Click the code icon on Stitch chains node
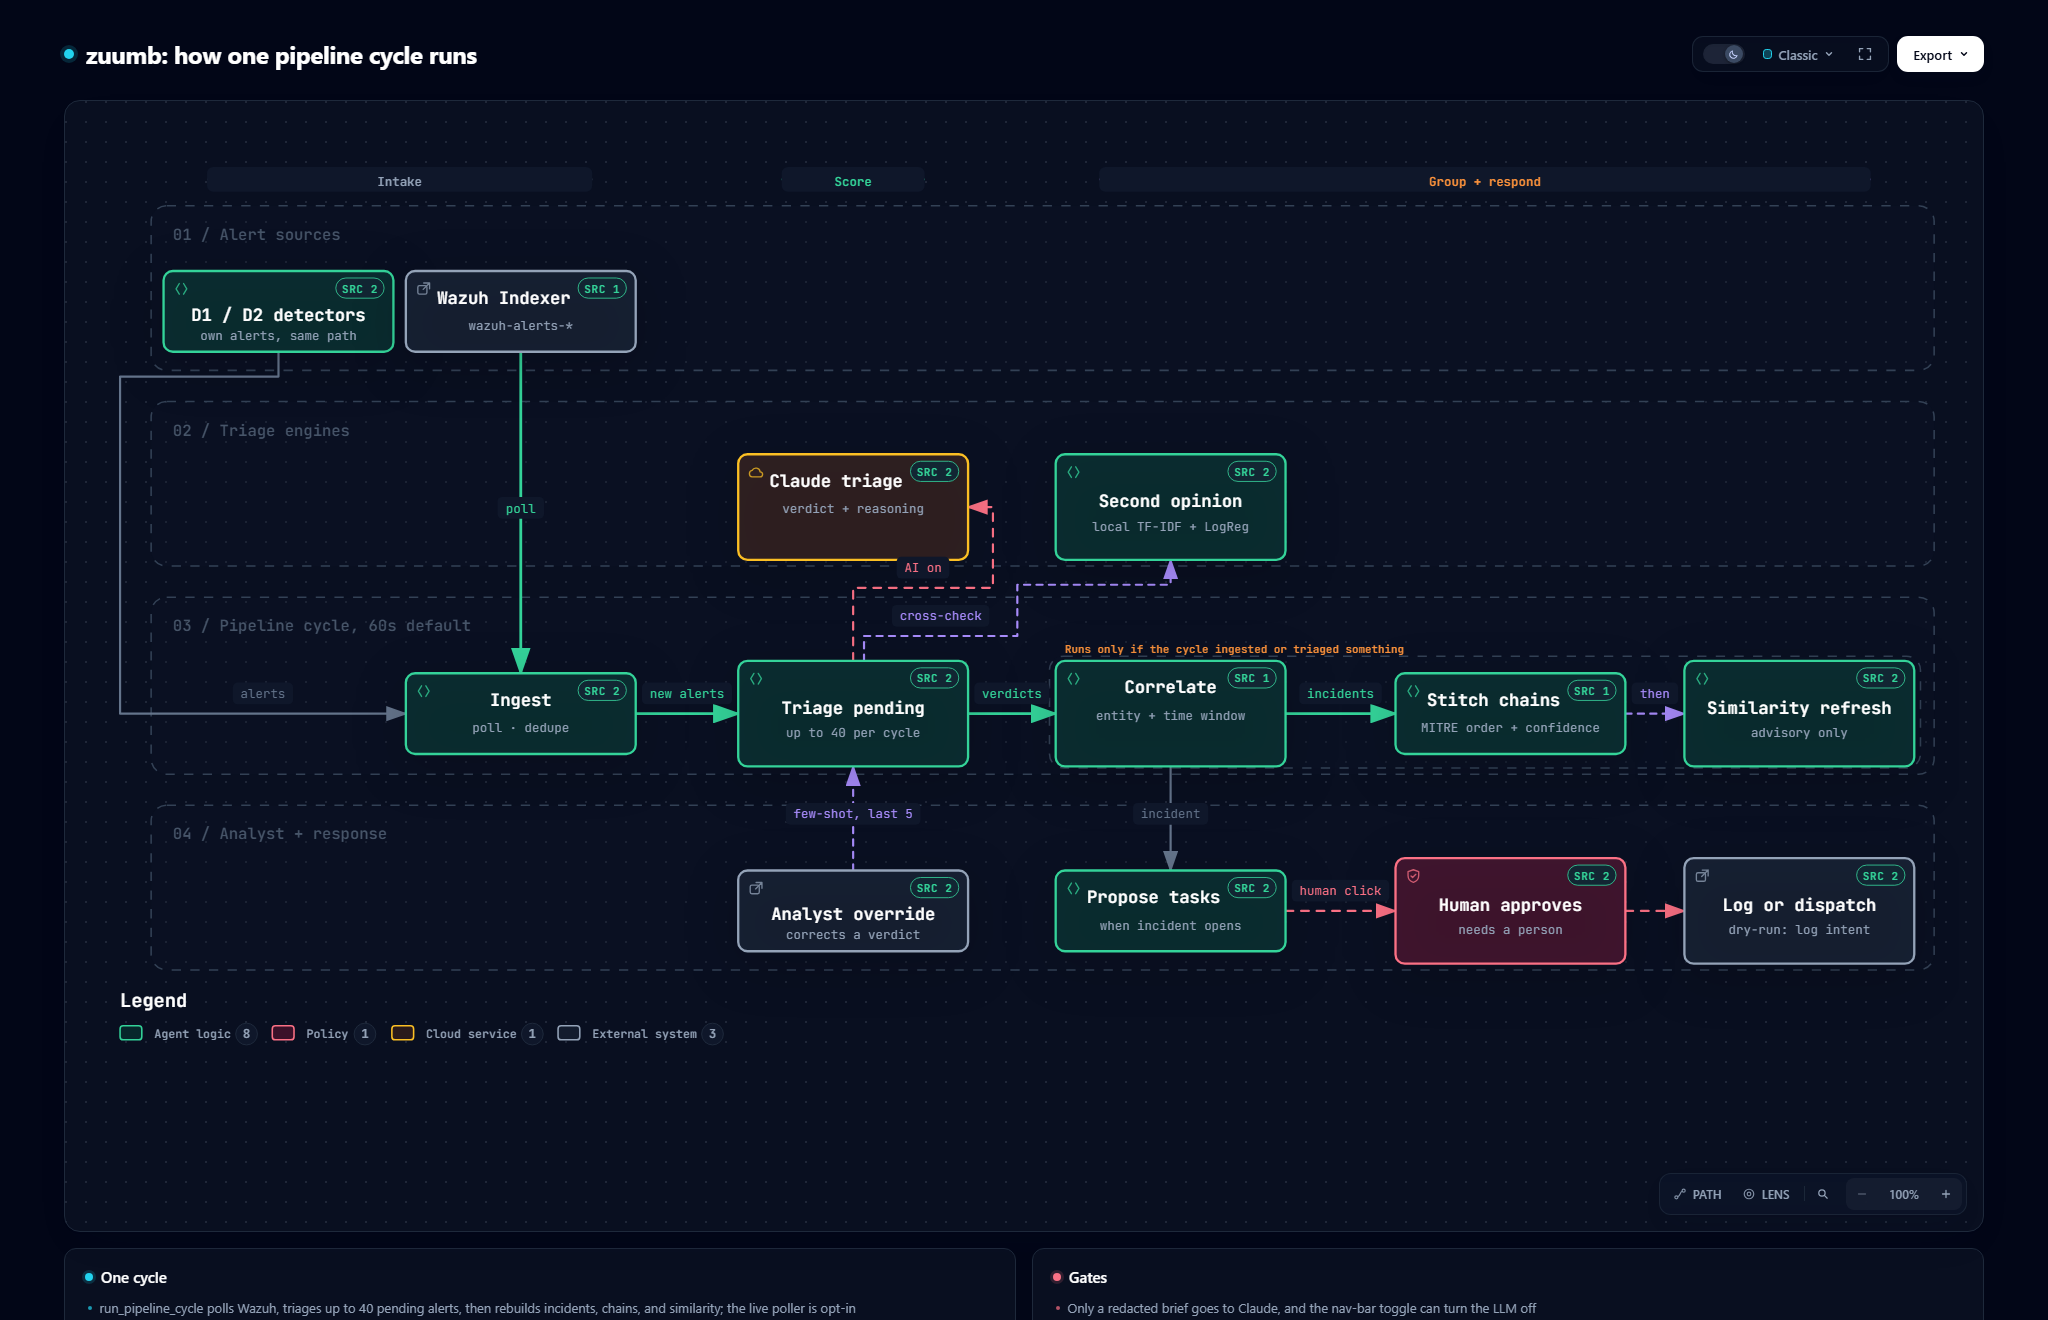 1413,691
